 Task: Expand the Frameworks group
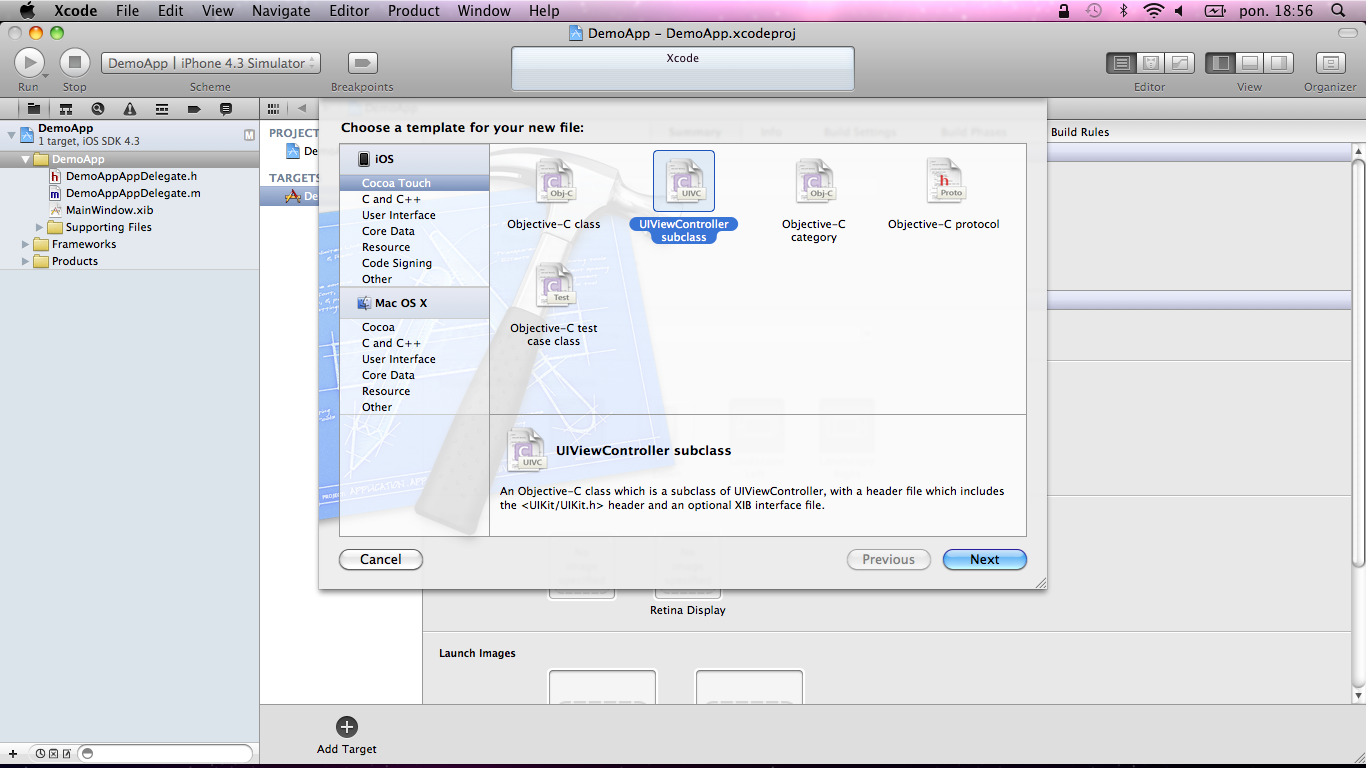point(26,244)
